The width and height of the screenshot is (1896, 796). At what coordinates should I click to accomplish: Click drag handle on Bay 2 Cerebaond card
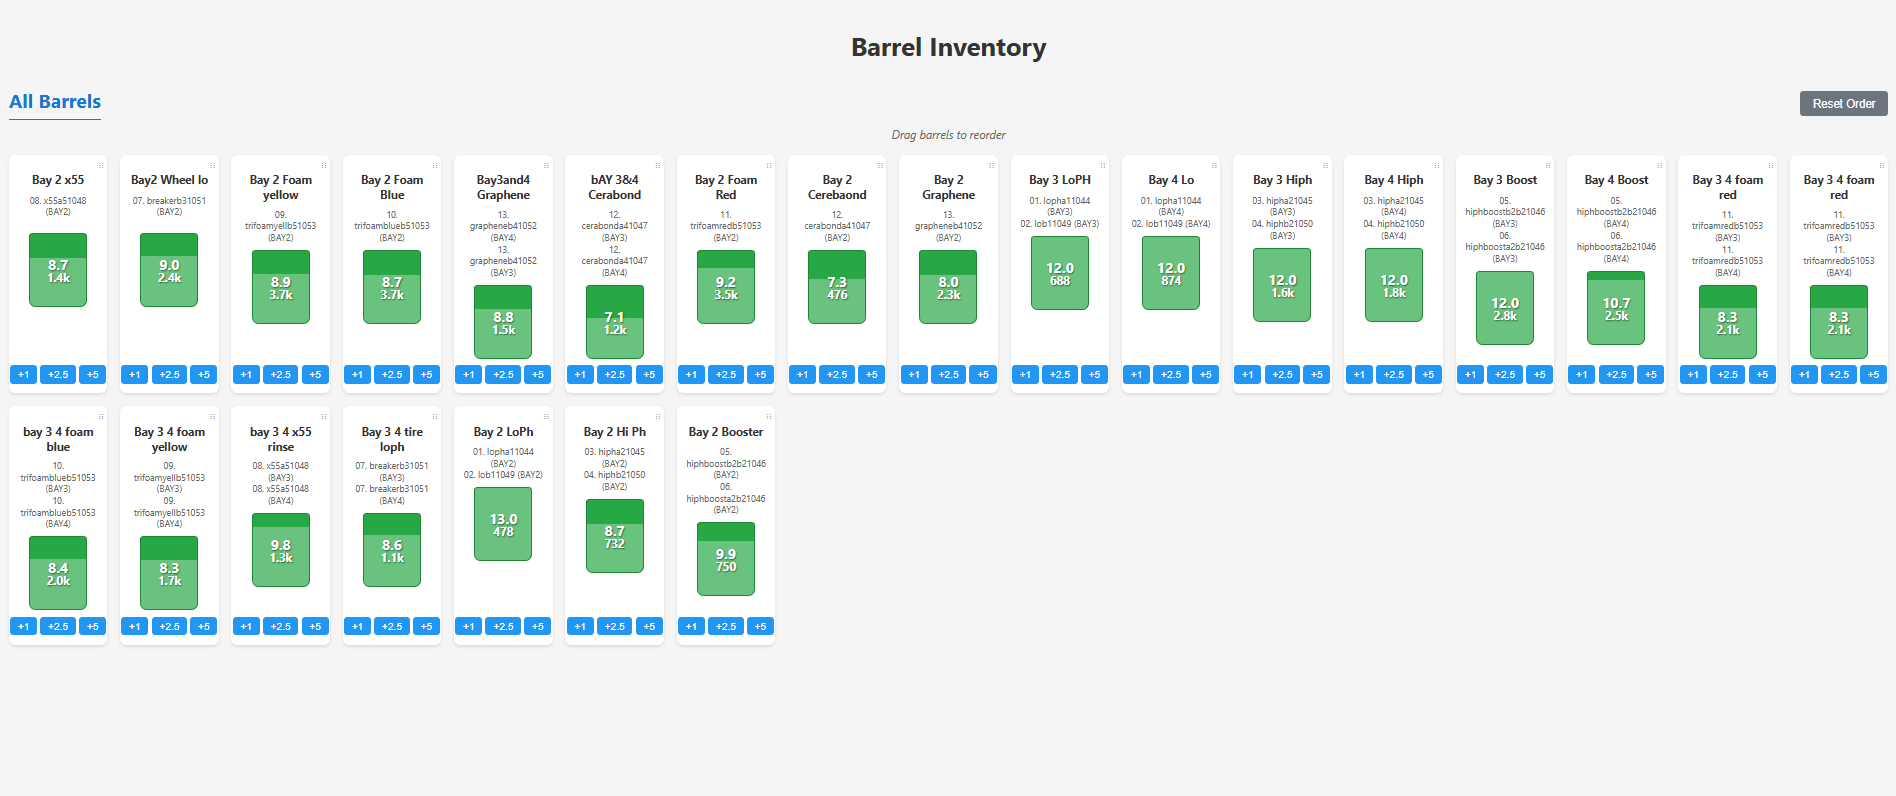880,165
